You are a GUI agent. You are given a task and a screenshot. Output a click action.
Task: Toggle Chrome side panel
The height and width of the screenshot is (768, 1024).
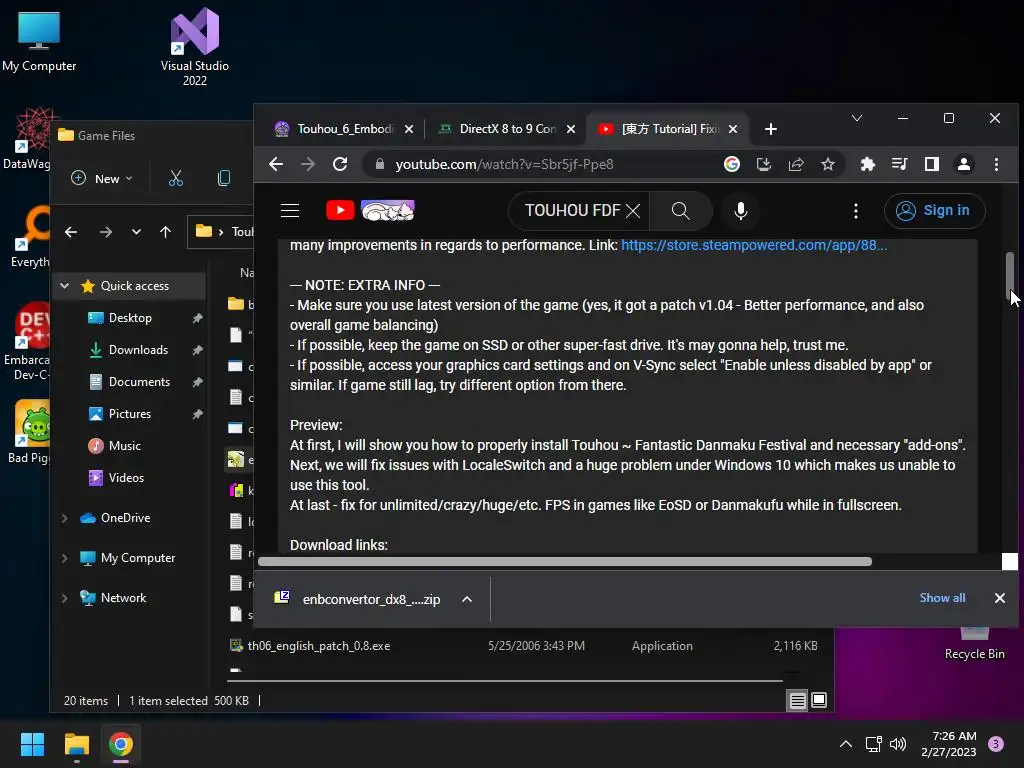click(x=932, y=164)
